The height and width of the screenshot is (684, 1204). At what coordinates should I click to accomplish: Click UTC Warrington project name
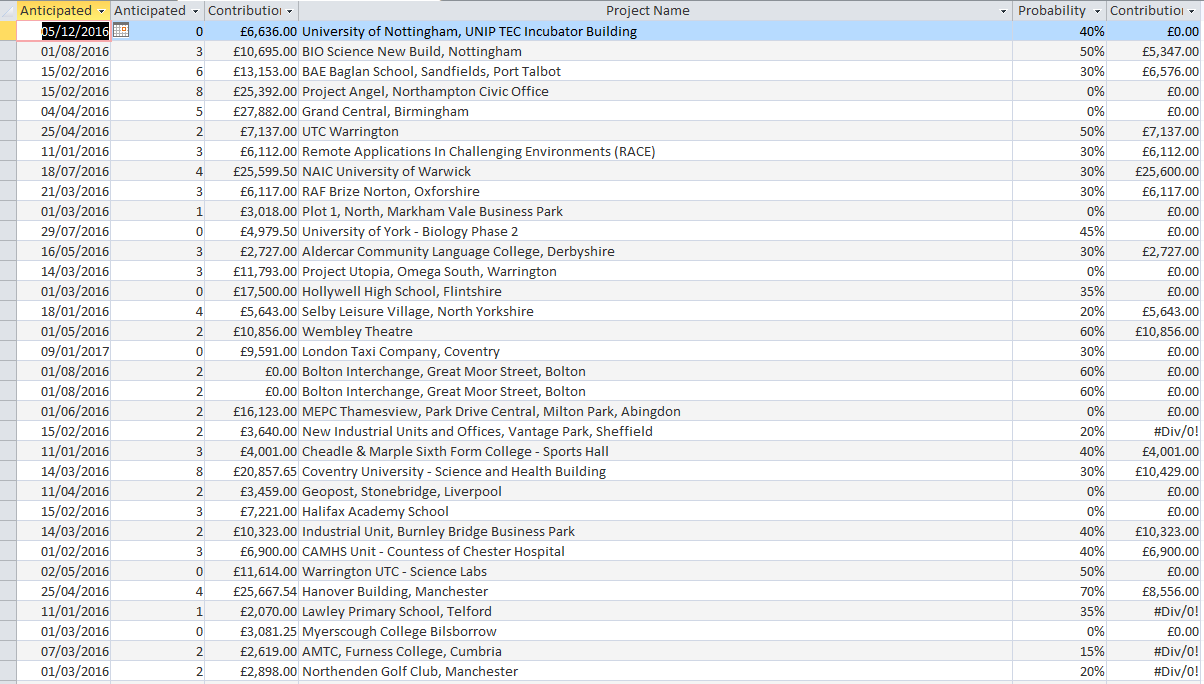click(x=350, y=131)
